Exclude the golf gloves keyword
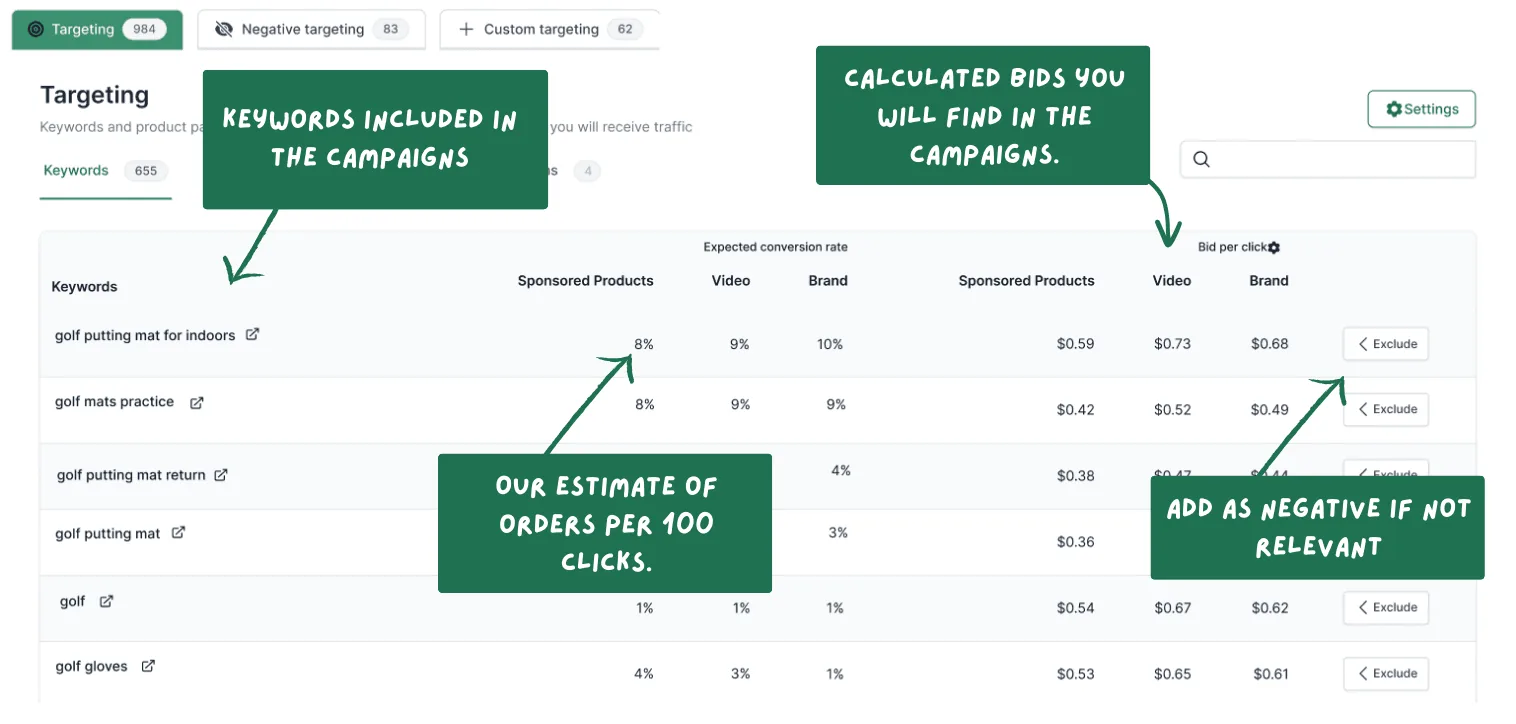 [1386, 673]
